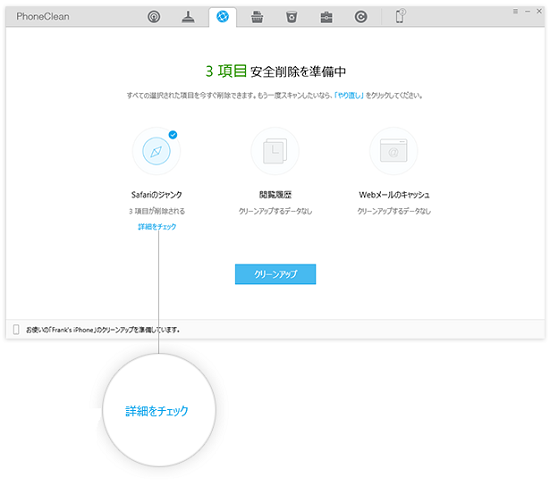This screenshot has height=486, width=550.
Task: Uncheck the Safari junk checkmark badge
Action: [x=173, y=135]
